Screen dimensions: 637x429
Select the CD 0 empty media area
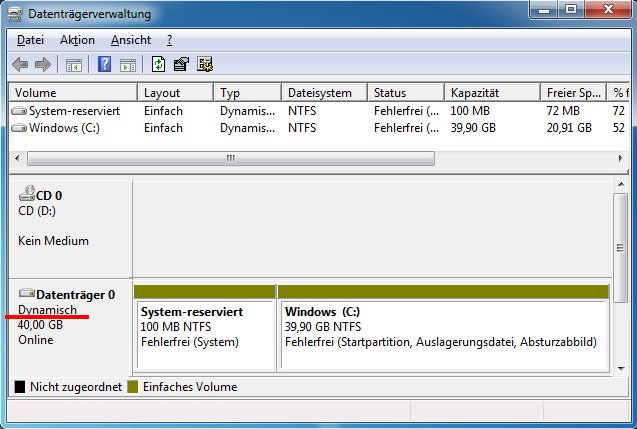[x=372, y=229]
